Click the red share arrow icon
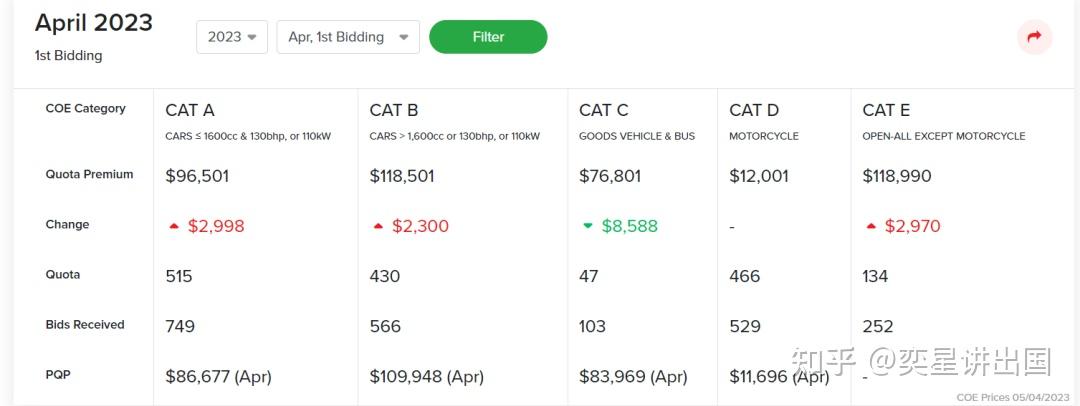Viewport: 1080px width, 406px height. pos(1035,37)
